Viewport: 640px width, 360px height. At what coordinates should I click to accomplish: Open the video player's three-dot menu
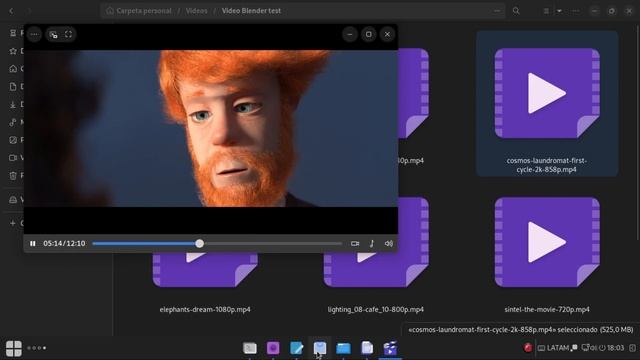34,34
